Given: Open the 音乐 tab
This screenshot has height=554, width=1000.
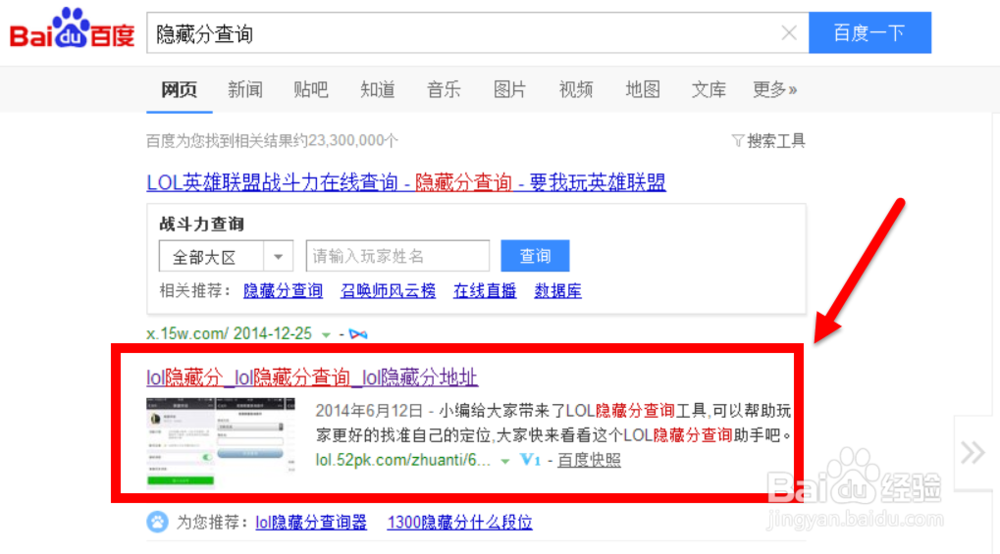Looking at the screenshot, I should click(444, 90).
